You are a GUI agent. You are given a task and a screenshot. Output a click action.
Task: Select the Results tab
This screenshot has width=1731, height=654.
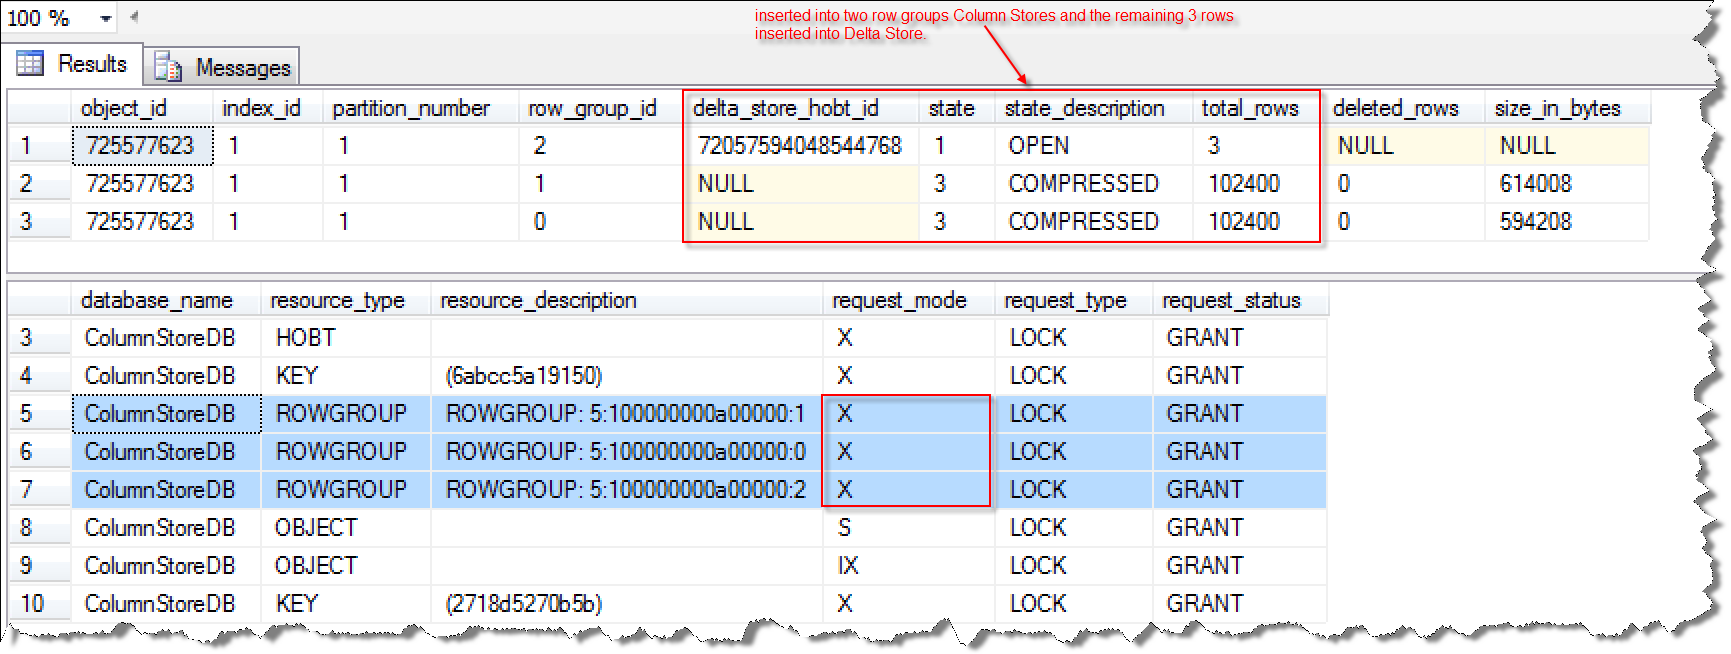tap(72, 64)
